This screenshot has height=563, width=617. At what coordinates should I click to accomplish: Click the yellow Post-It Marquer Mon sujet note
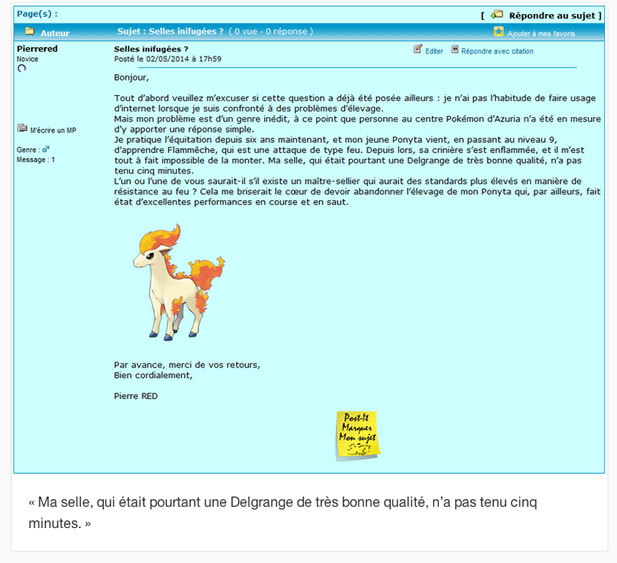coord(358,435)
